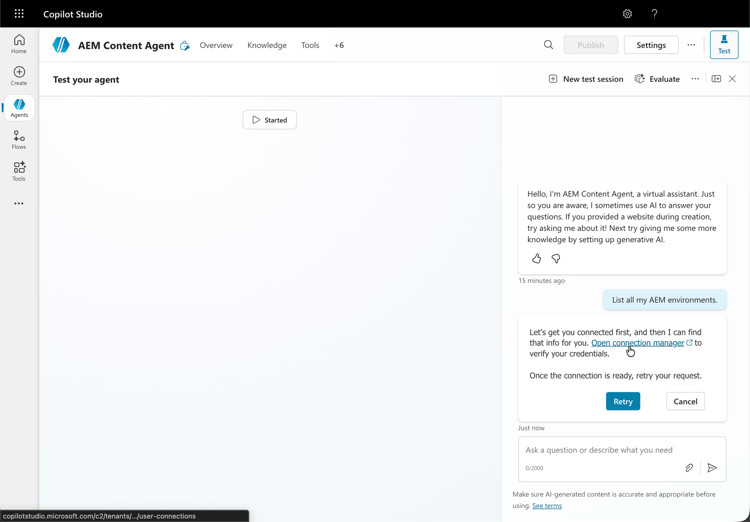
Task: Switch to the Tools tab
Action: (310, 45)
